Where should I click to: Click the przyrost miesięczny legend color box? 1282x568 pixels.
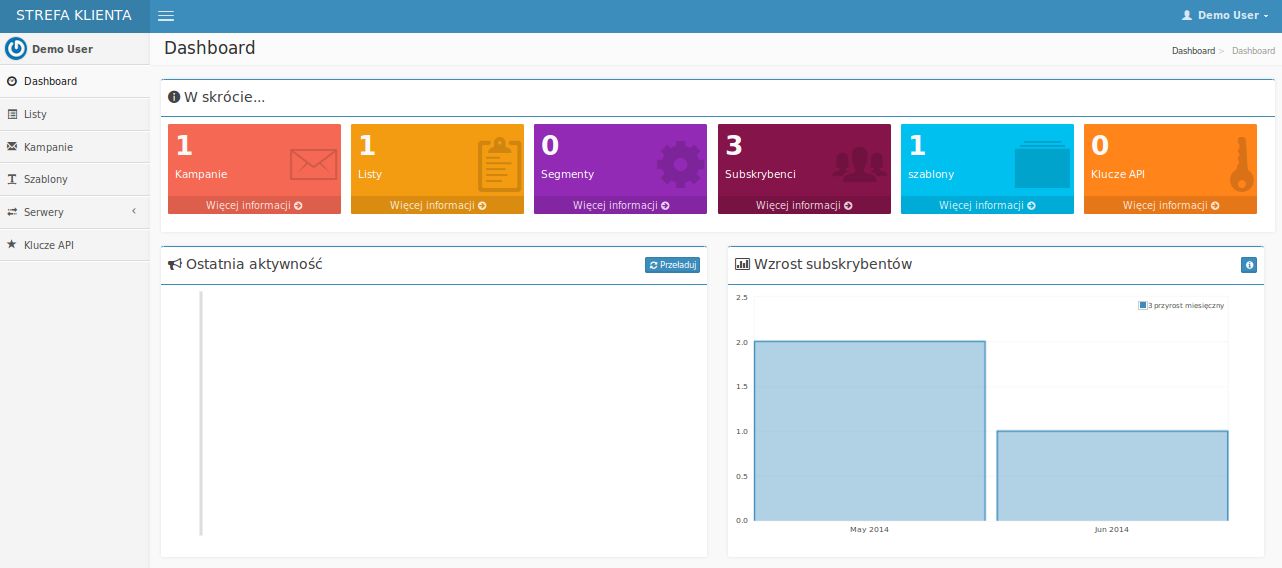[1142, 305]
